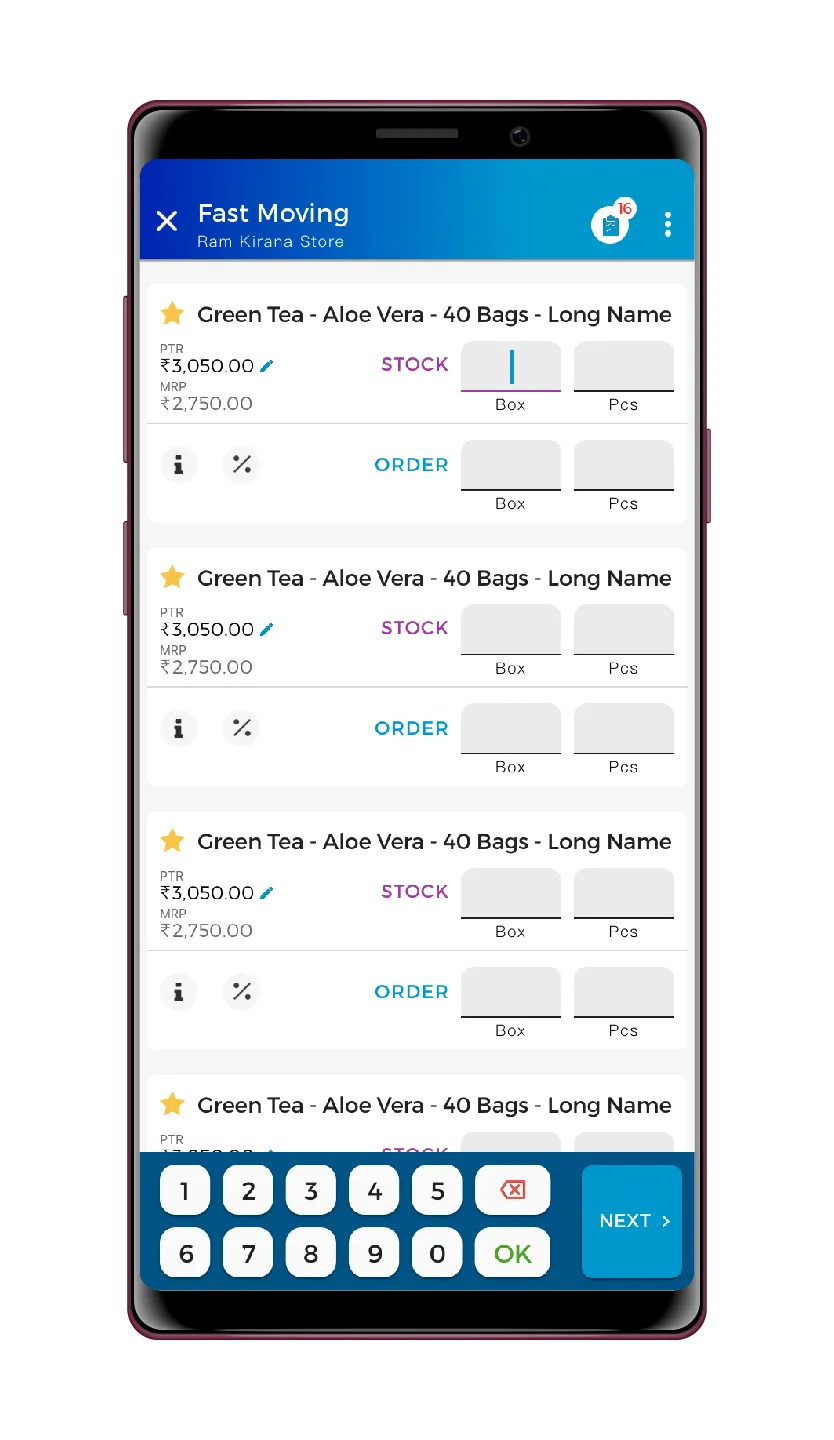The width and height of the screenshot is (834, 1440).
Task: Close the Fast Moving screen
Action: 167,222
